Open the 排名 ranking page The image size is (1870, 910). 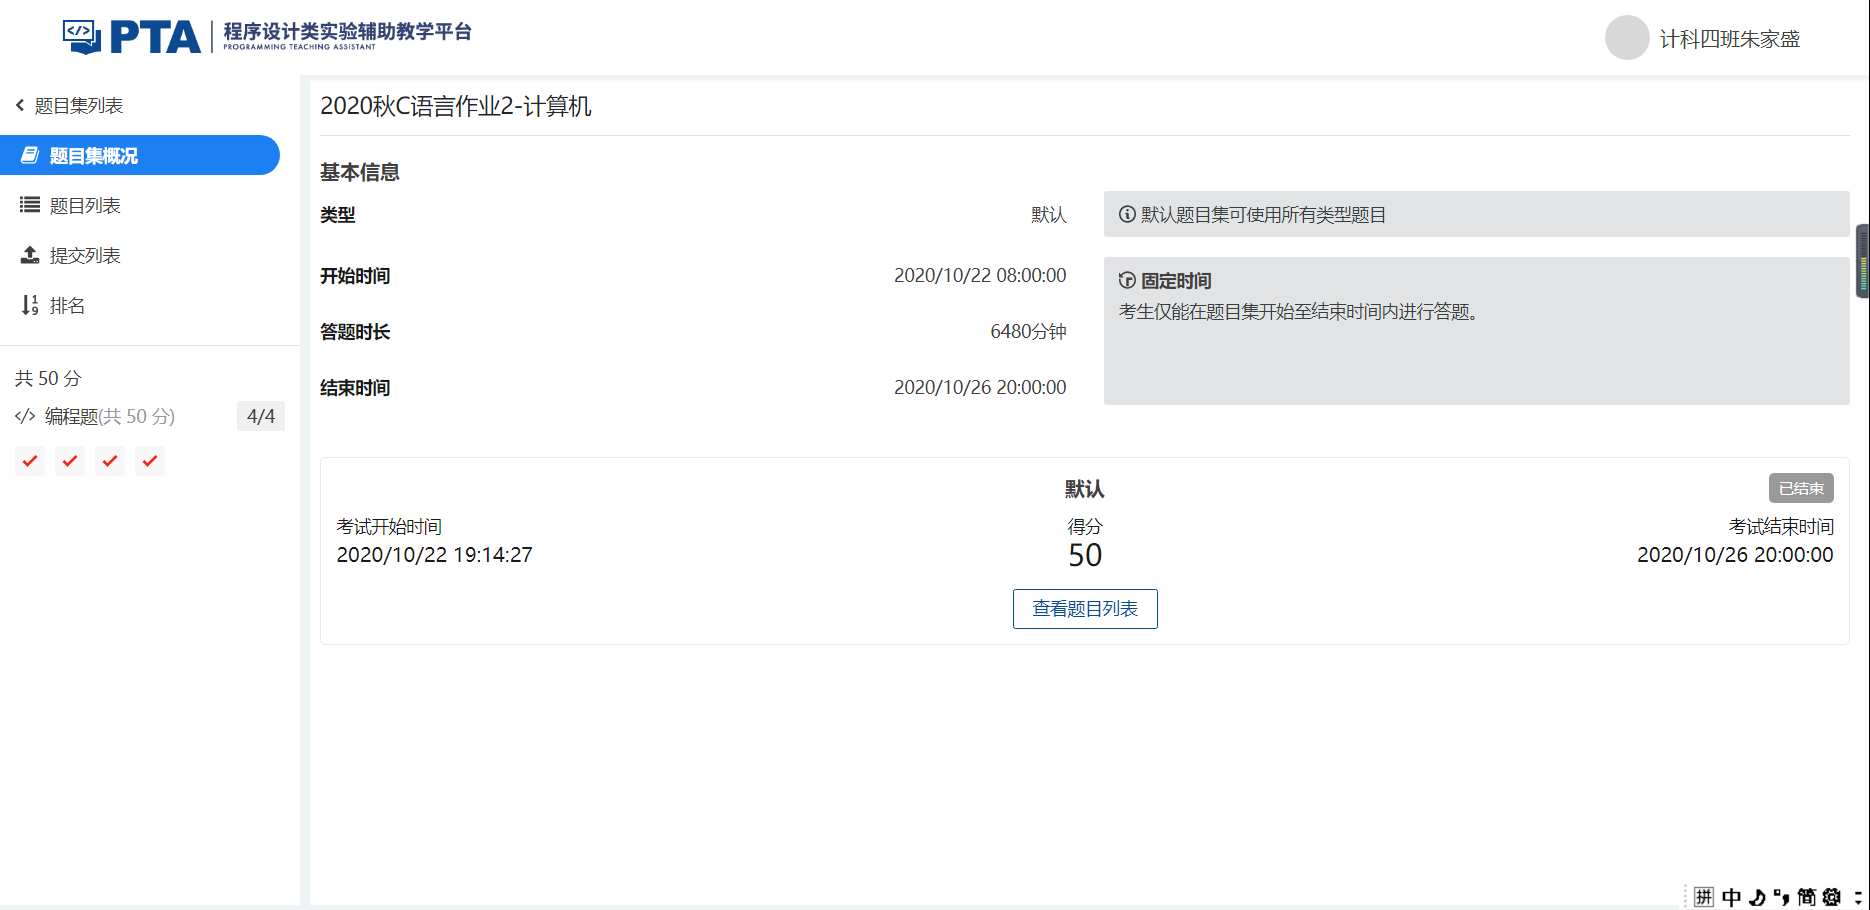67,305
